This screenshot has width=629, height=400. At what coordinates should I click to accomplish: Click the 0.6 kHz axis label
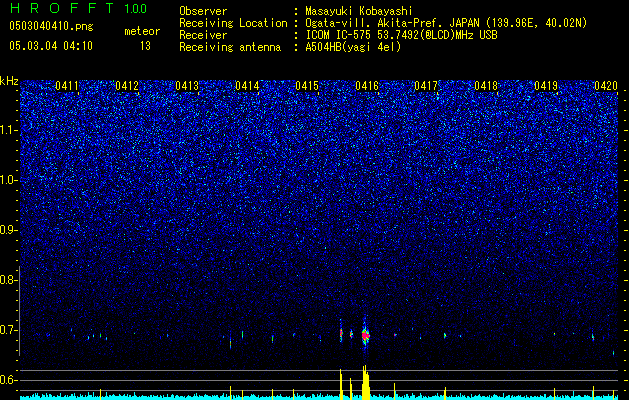point(8,380)
